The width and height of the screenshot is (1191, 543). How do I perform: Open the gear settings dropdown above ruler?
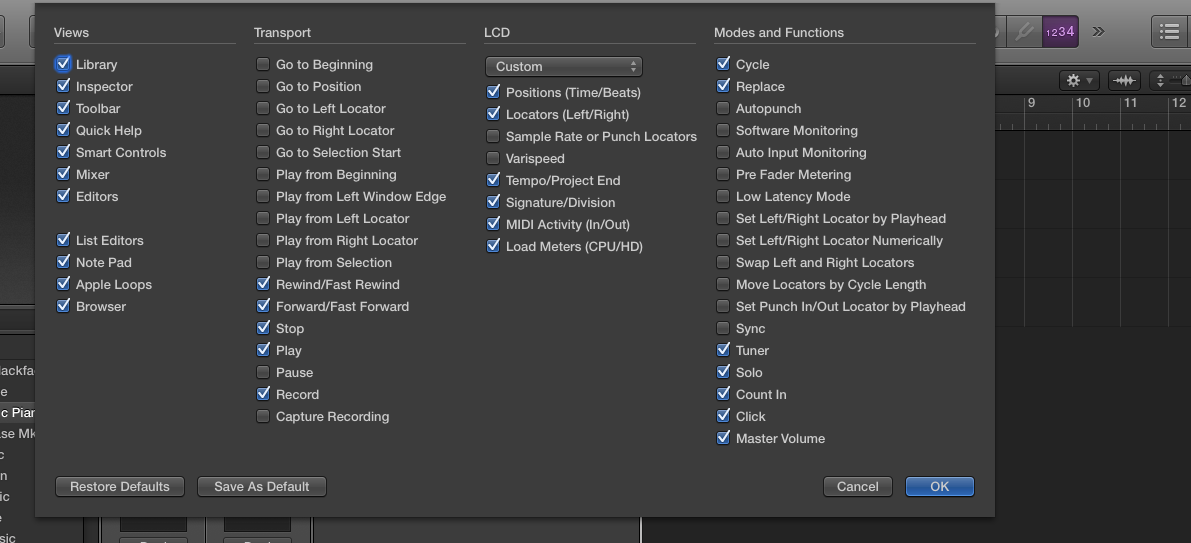[x=1079, y=80]
